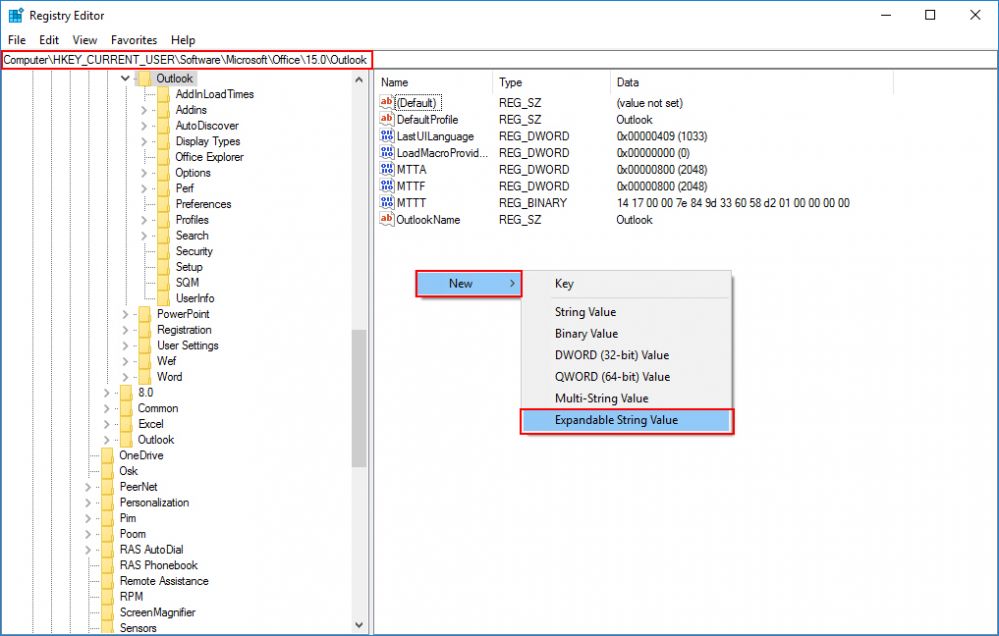Select the OneDrive folder icon
Image resolution: width=999 pixels, height=636 pixels.
[x=108, y=455]
